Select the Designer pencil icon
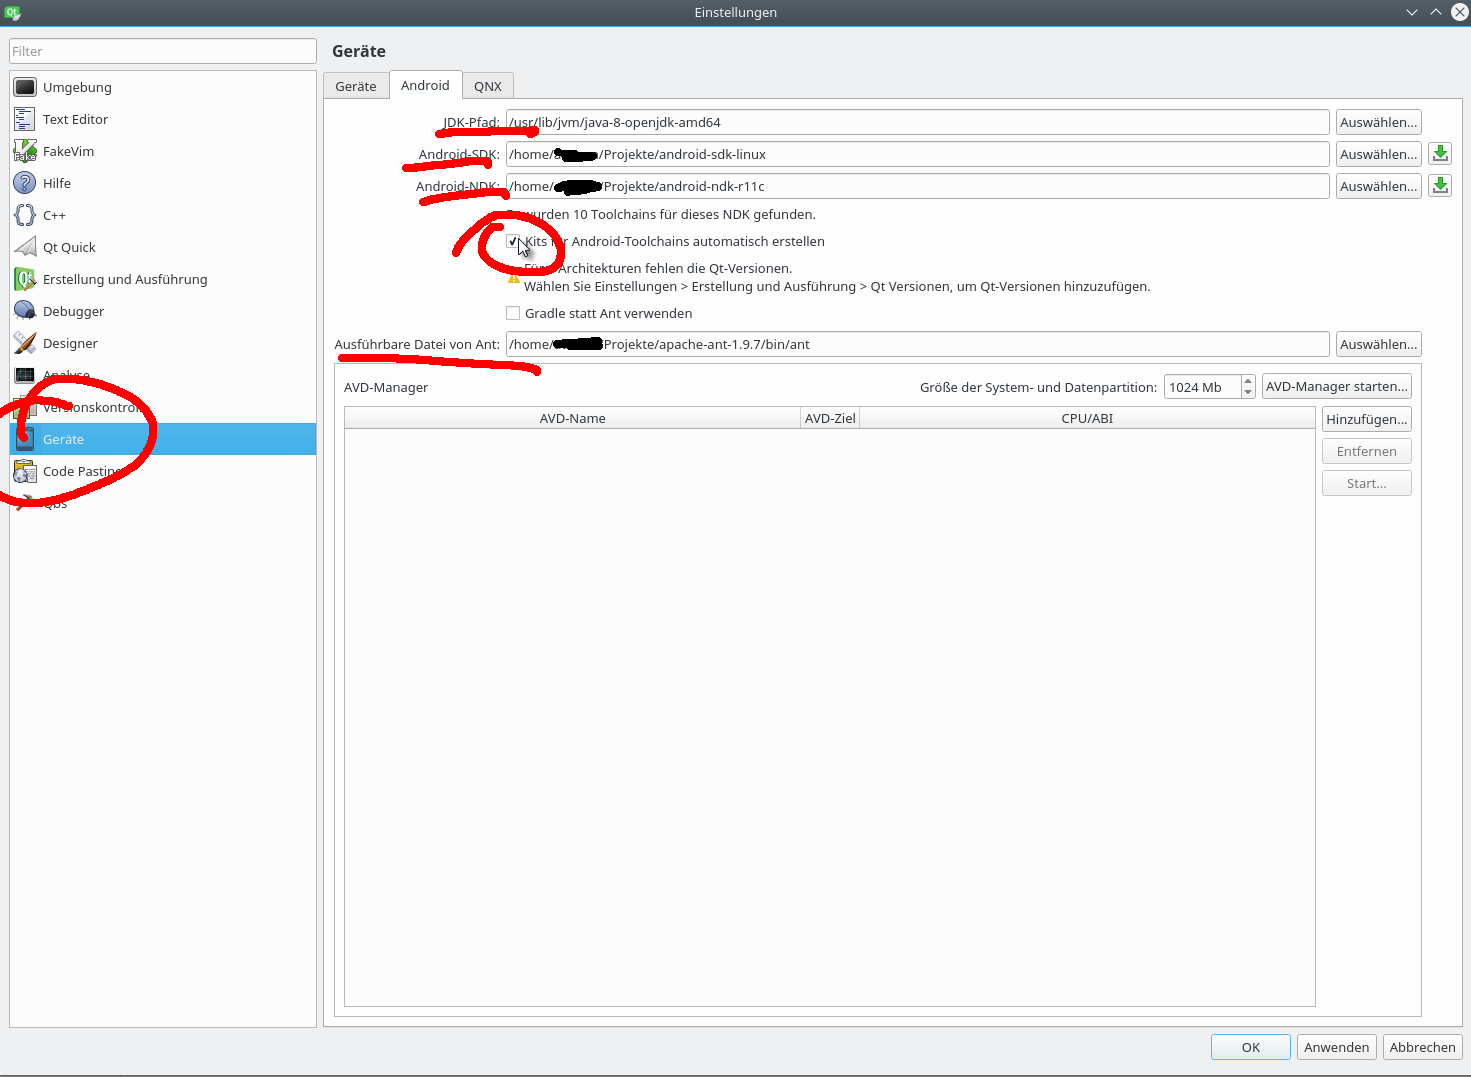The width and height of the screenshot is (1471, 1077). [x=25, y=343]
